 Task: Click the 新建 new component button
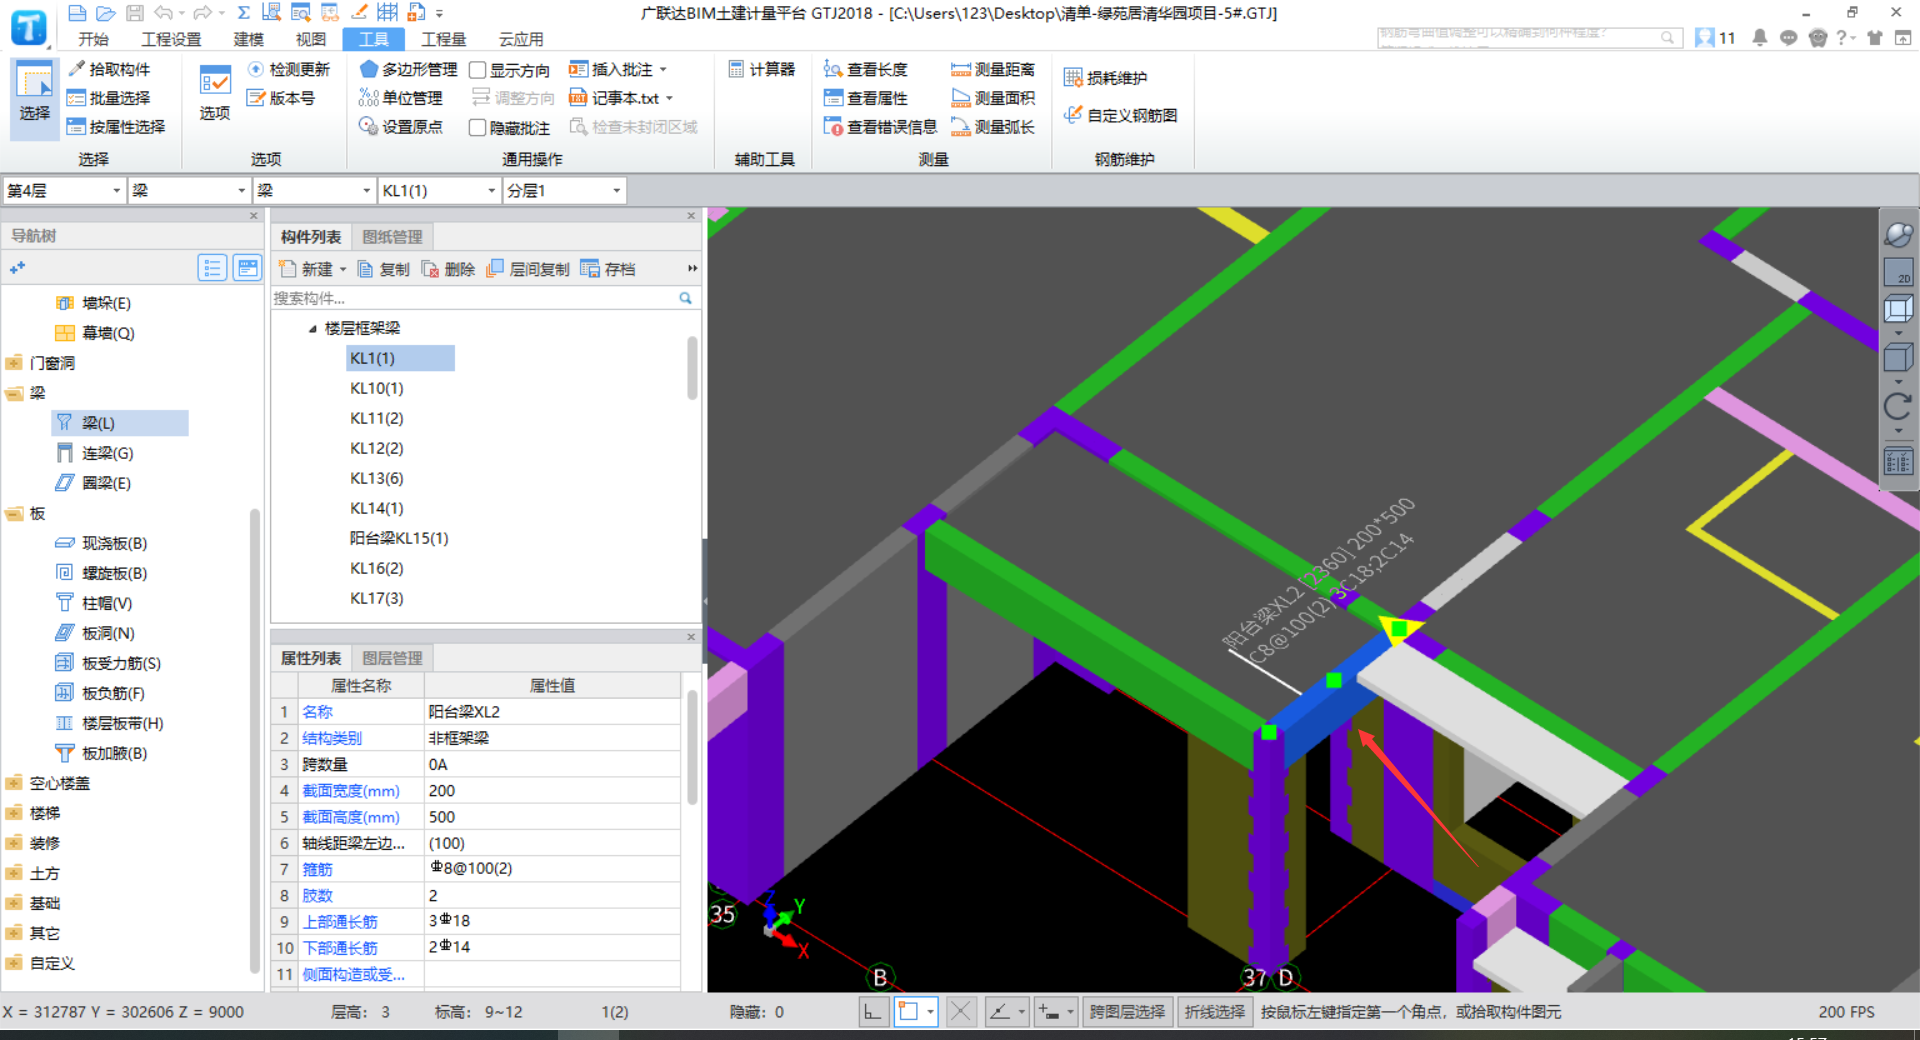coord(307,269)
